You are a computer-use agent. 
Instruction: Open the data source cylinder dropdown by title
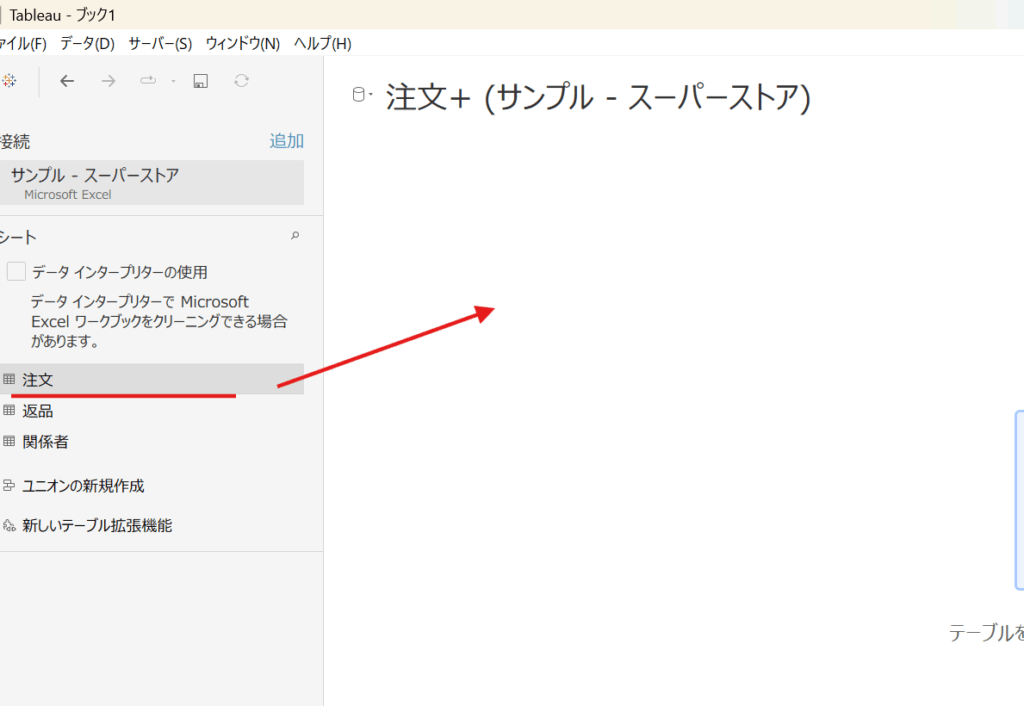(361, 96)
